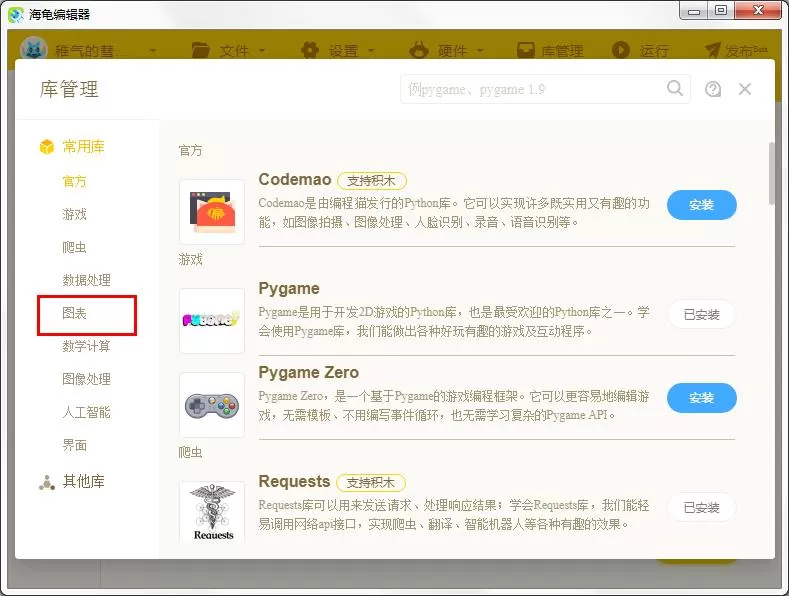Select the 常用库 cube icon
Screen dimensions: 789x596
pyautogui.click(x=47, y=146)
